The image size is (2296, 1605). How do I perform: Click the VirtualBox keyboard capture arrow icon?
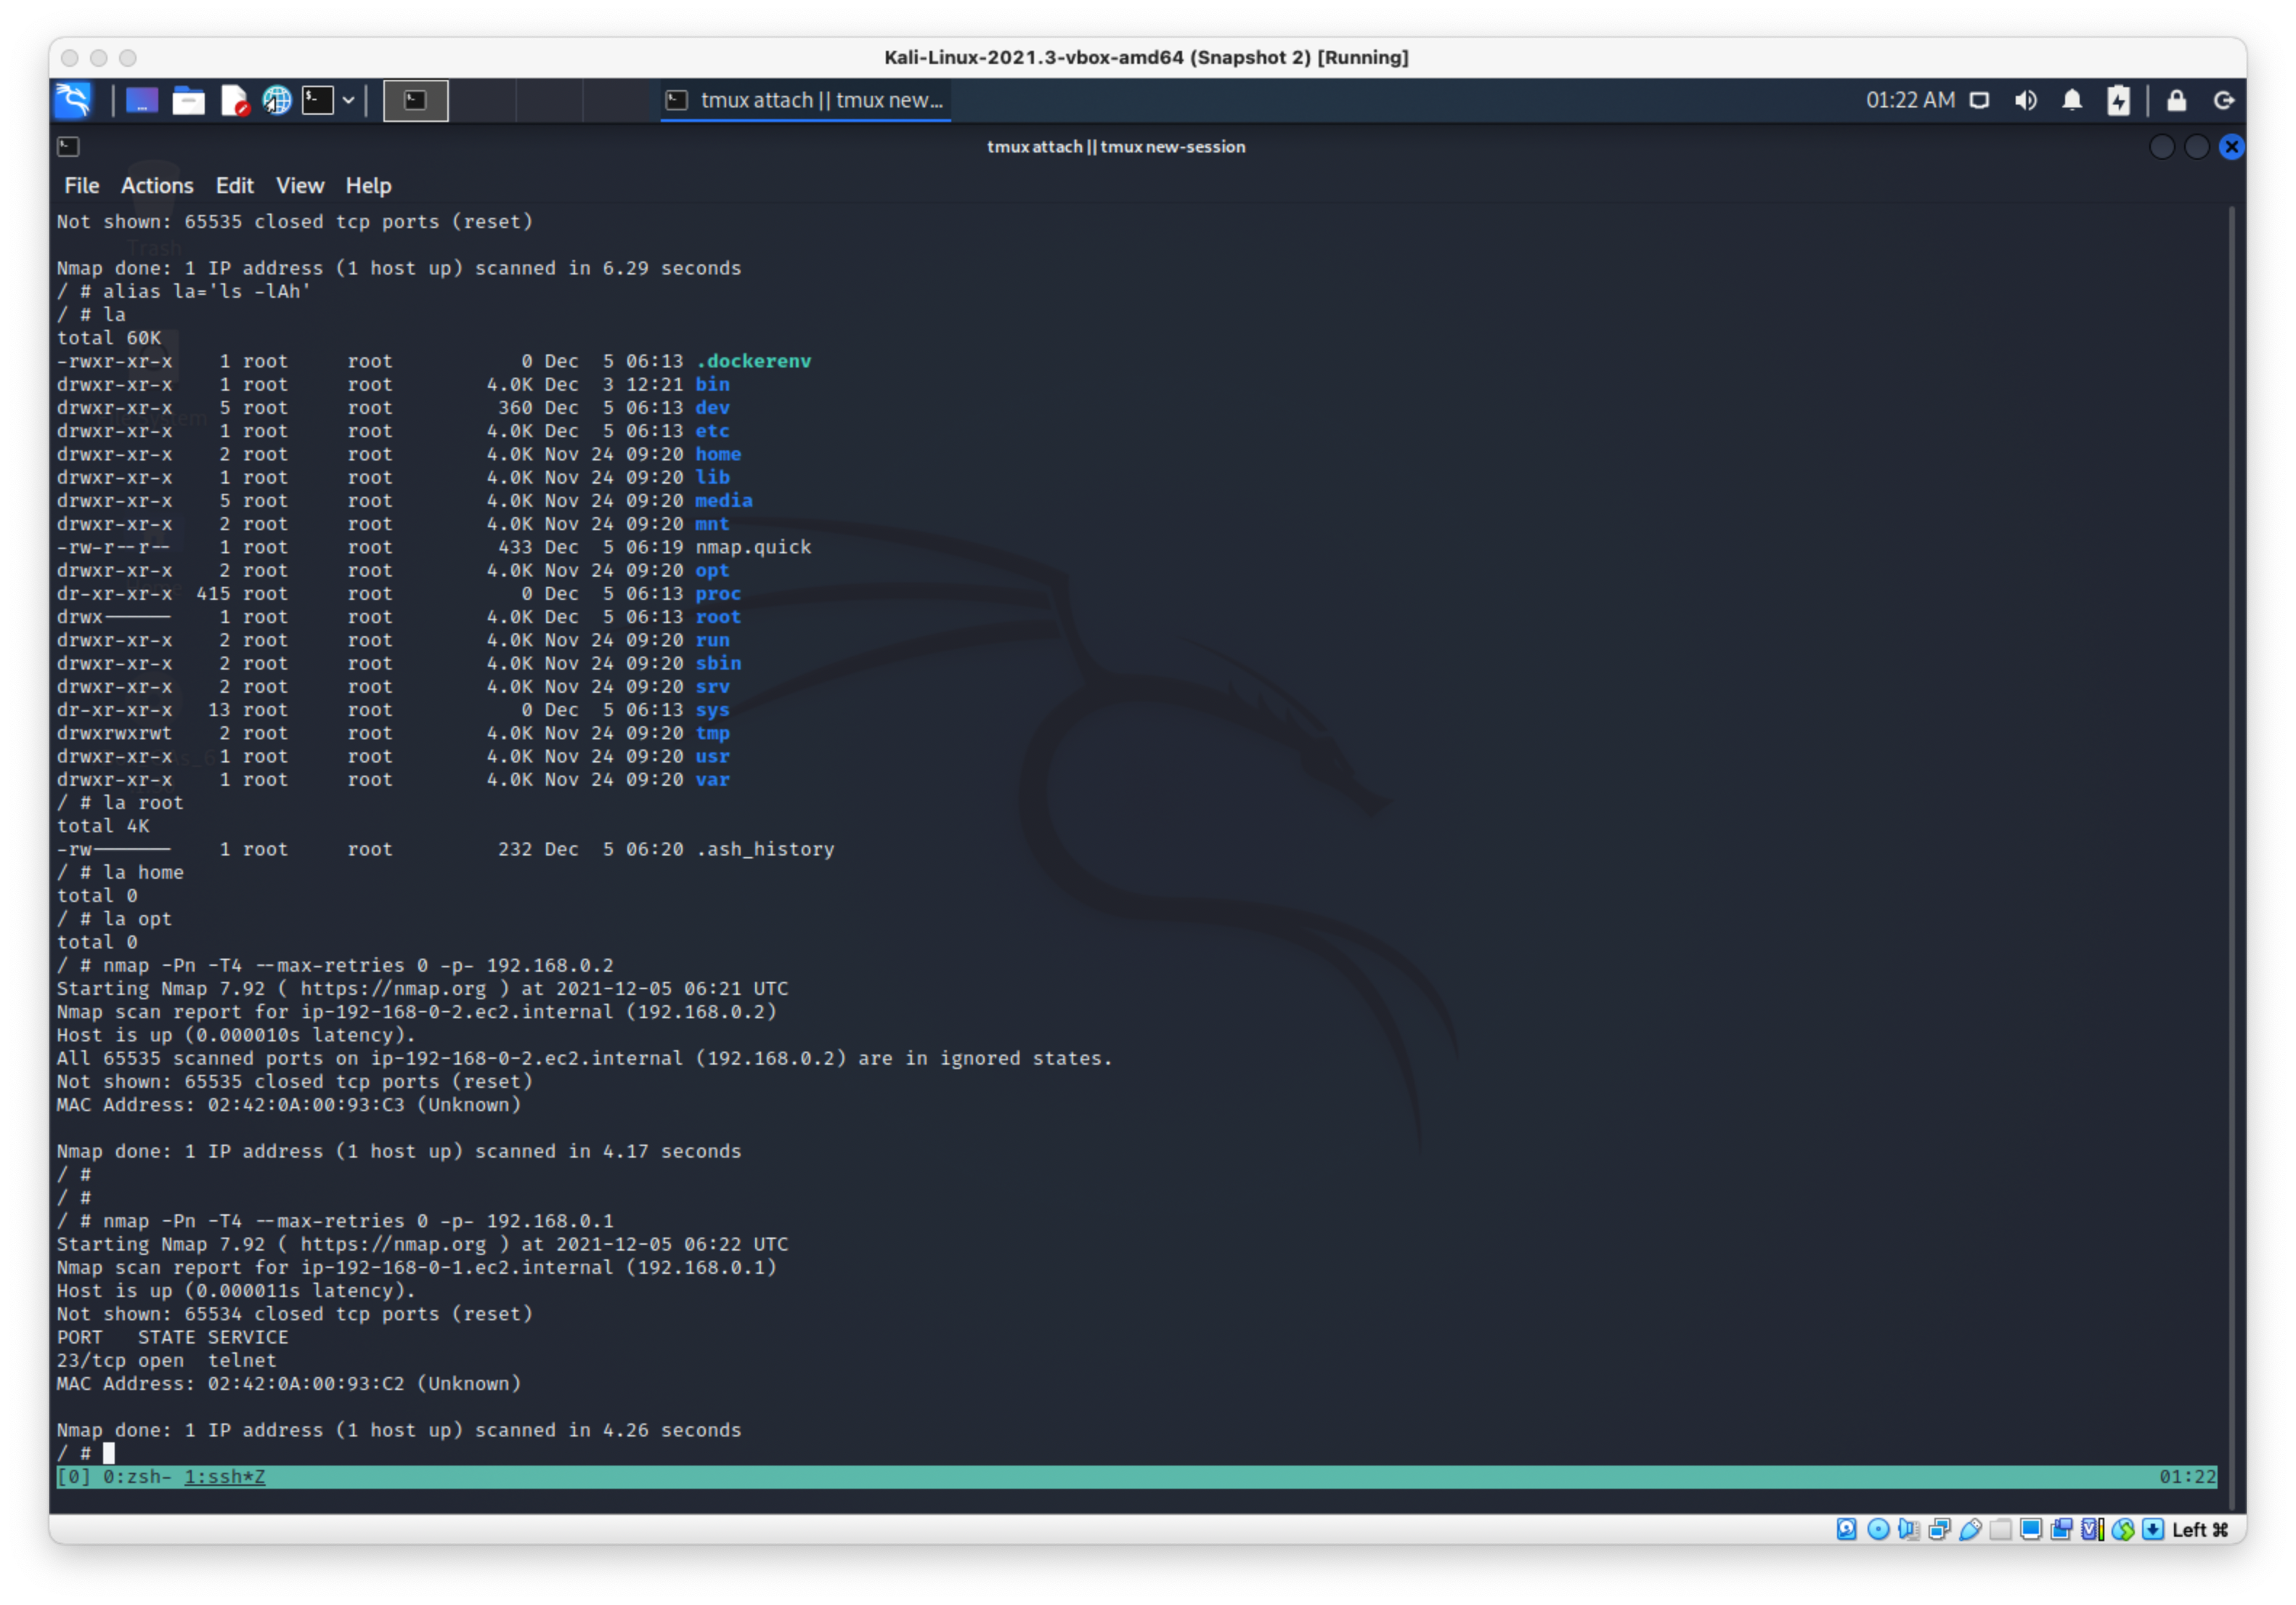[2153, 1529]
